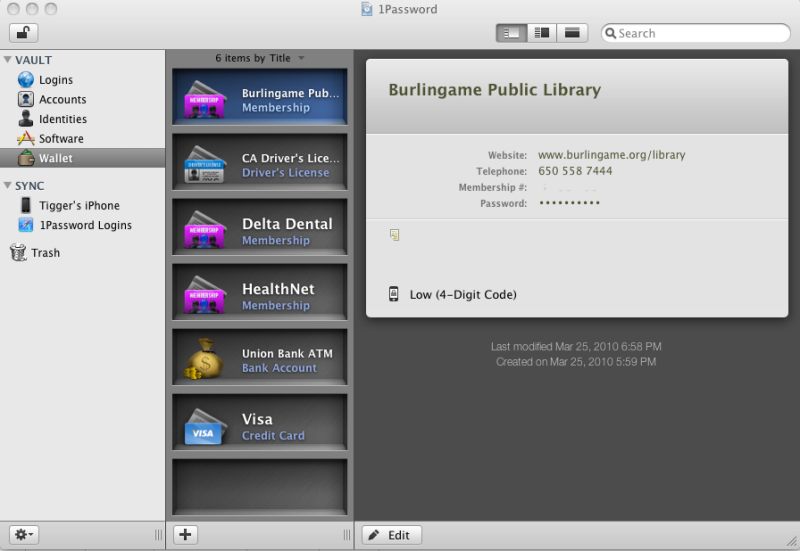Click the phone icon beside Low security
Image resolution: width=800 pixels, height=551 pixels.
393,294
